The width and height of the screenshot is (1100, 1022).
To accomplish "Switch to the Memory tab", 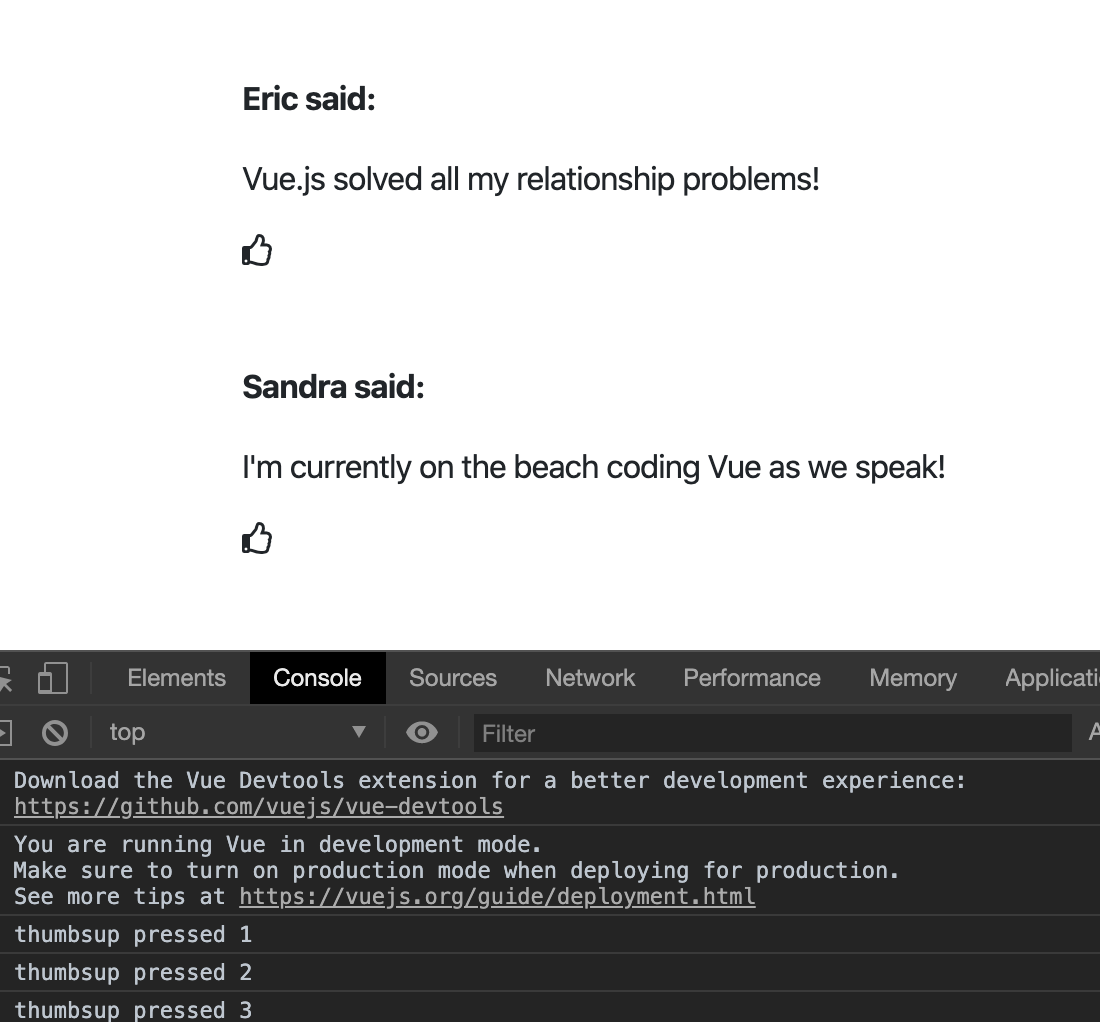I will click(x=913, y=678).
